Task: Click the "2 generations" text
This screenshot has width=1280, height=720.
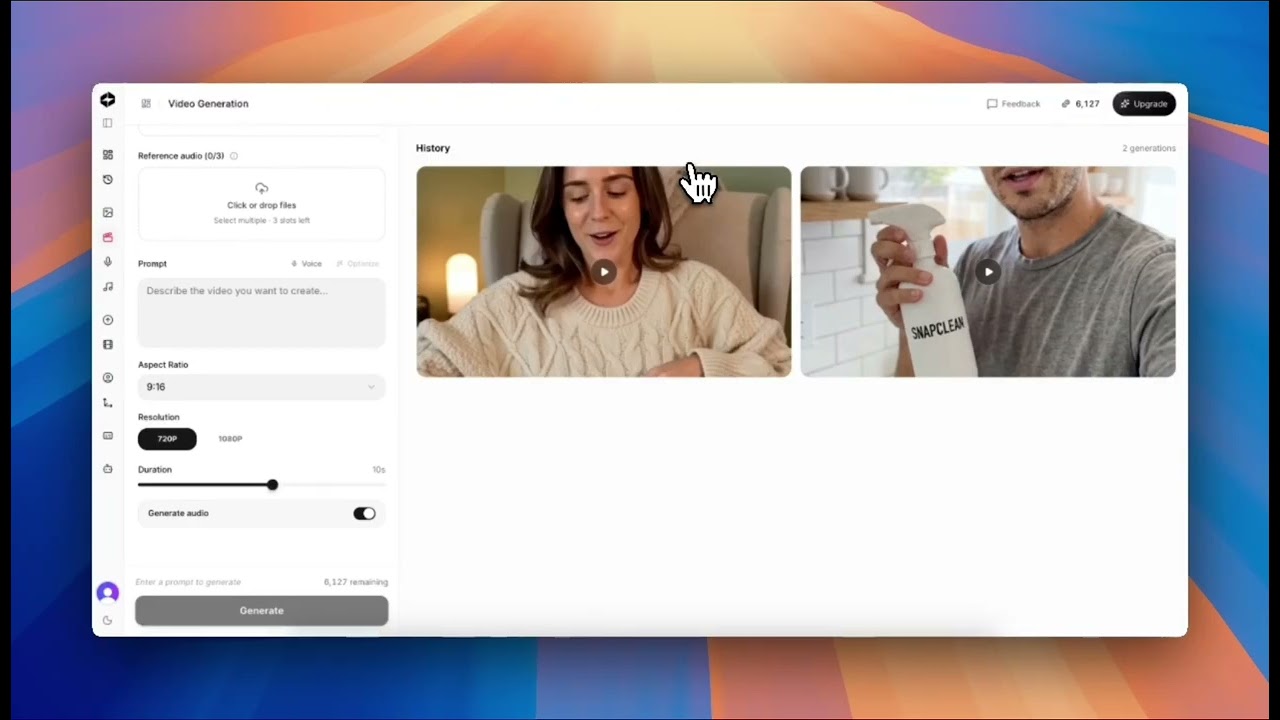Action: coord(1149,149)
